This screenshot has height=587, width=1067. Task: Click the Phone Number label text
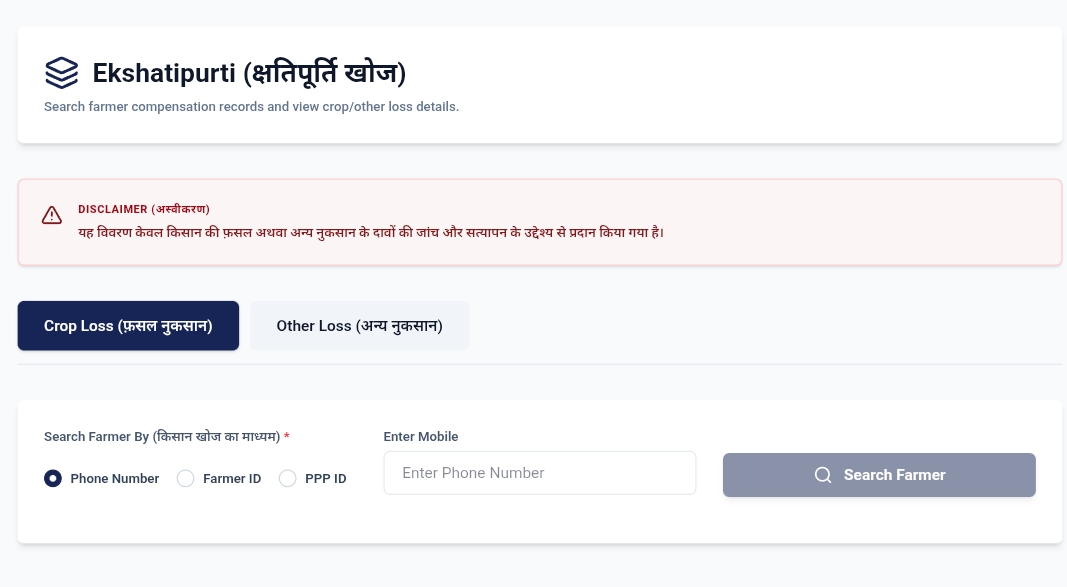click(115, 479)
